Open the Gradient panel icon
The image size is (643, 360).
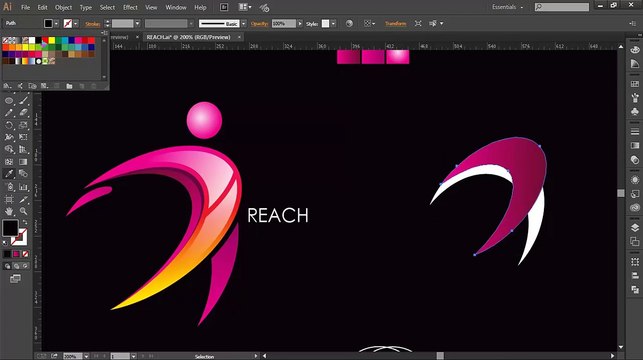point(635,146)
